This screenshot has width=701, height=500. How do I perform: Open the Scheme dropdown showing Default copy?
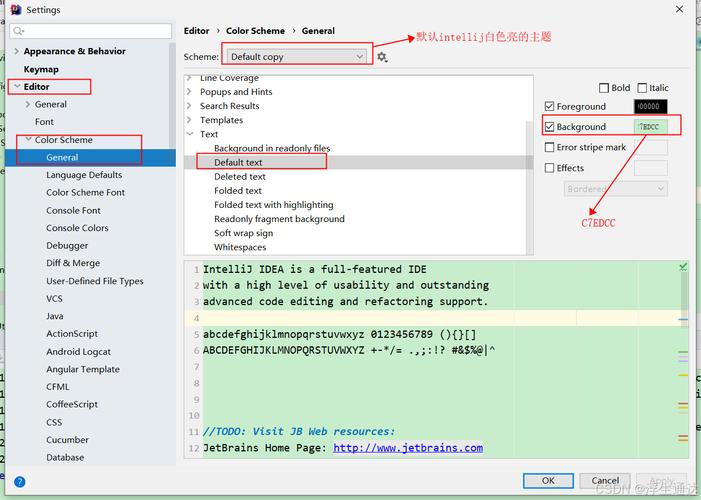[297, 57]
